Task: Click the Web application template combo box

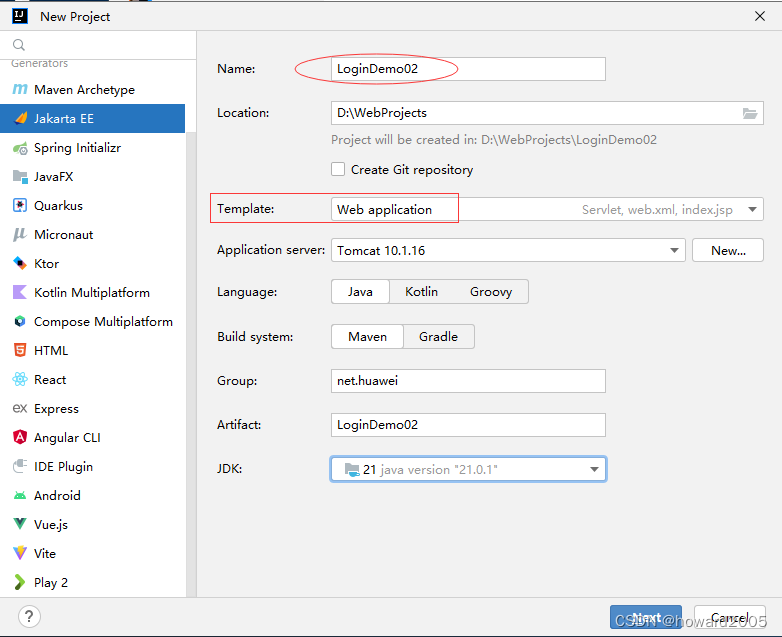Action: pyautogui.click(x=547, y=210)
